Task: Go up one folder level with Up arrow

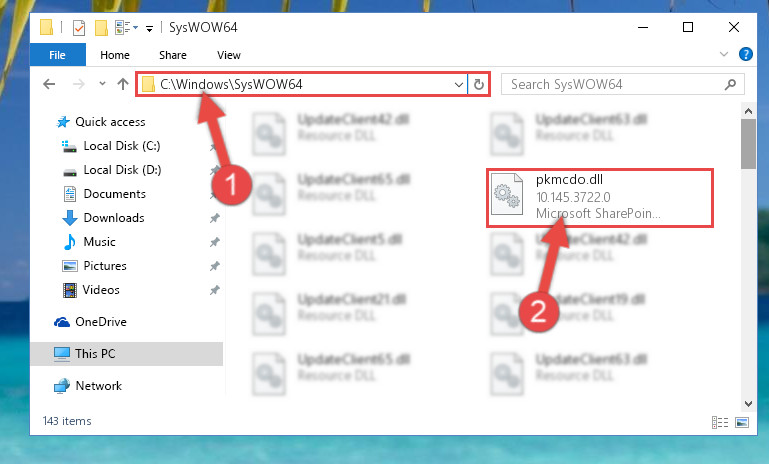Action: 123,84
